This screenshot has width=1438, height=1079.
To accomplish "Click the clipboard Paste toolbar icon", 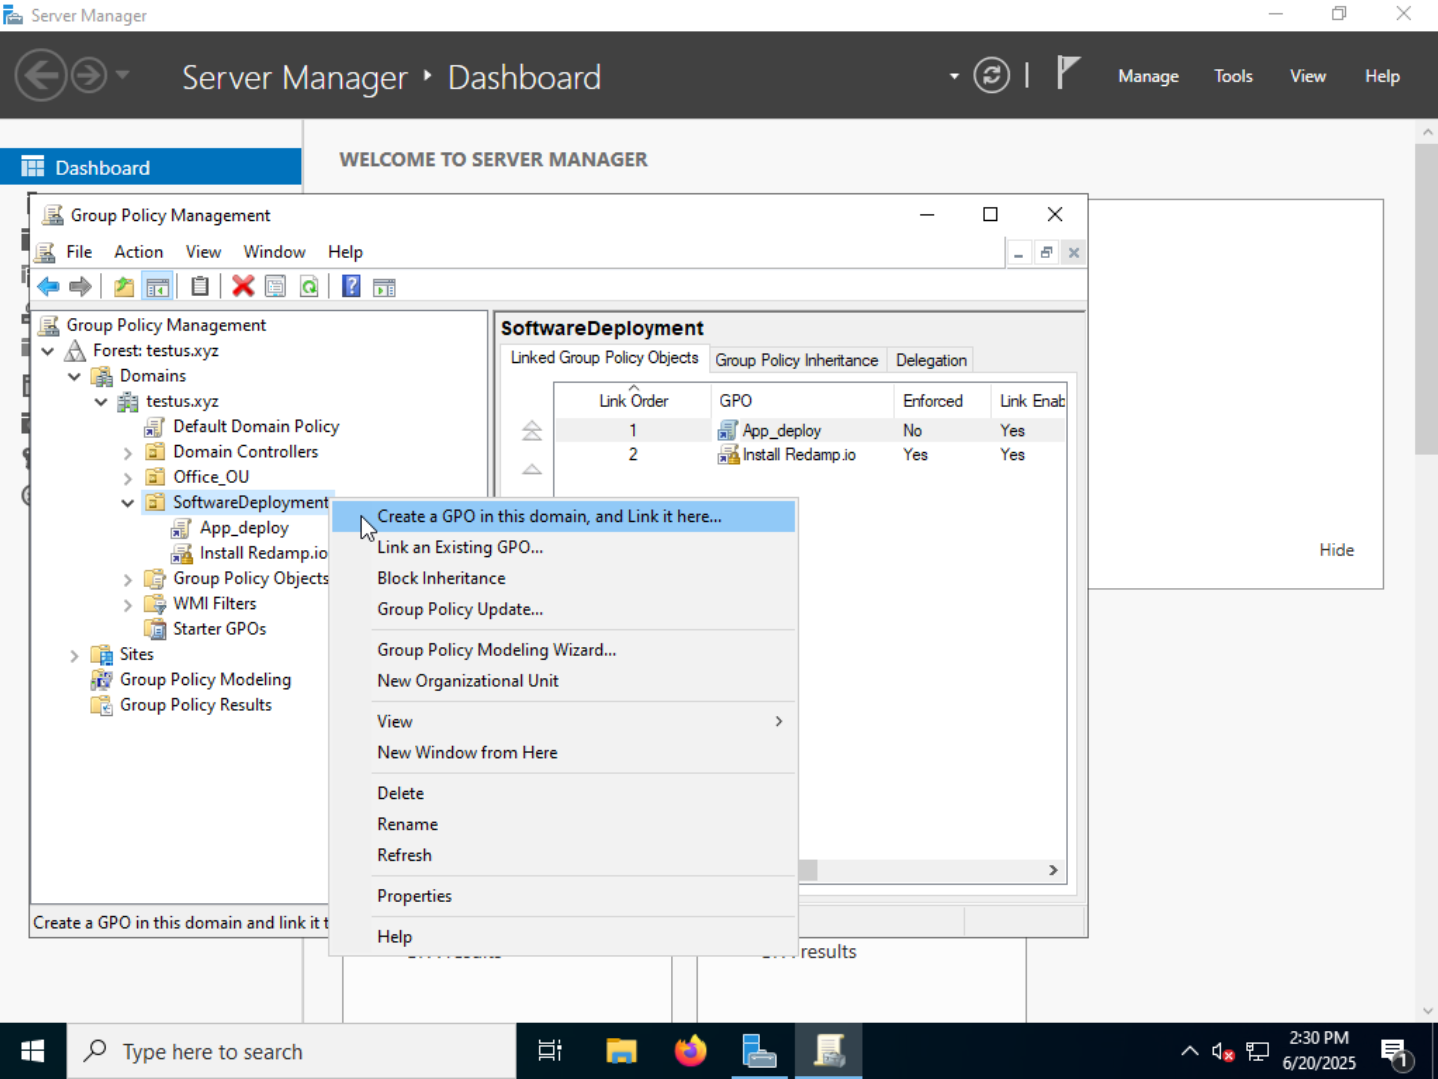I will (x=200, y=287).
